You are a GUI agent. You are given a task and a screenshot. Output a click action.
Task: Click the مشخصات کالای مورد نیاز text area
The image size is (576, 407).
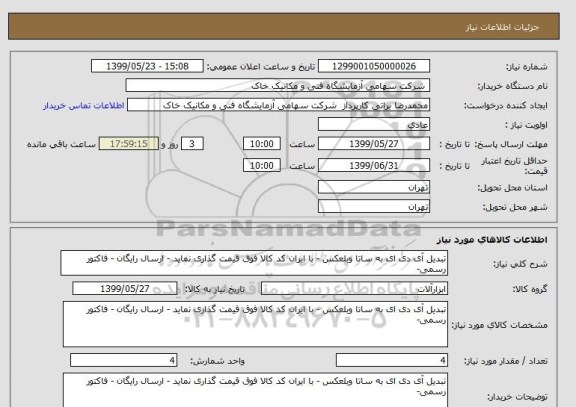[x=255, y=324]
